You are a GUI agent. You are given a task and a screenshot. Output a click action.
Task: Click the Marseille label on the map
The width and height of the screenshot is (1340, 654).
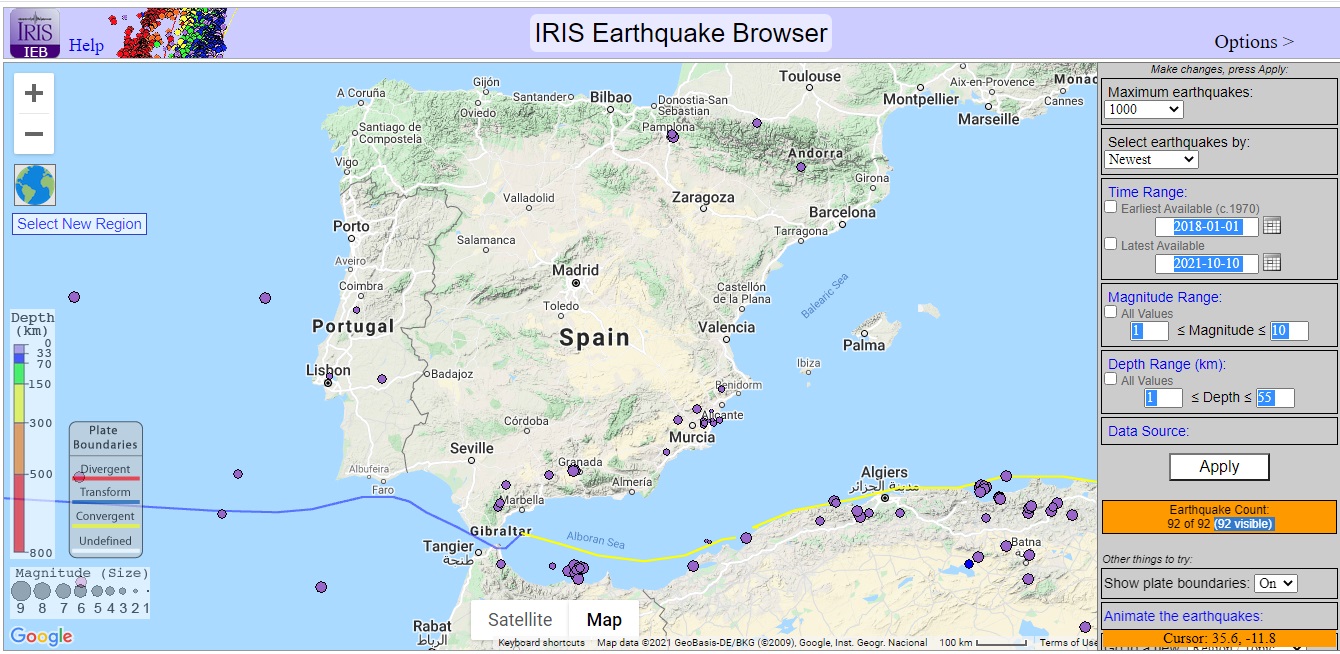[988, 119]
